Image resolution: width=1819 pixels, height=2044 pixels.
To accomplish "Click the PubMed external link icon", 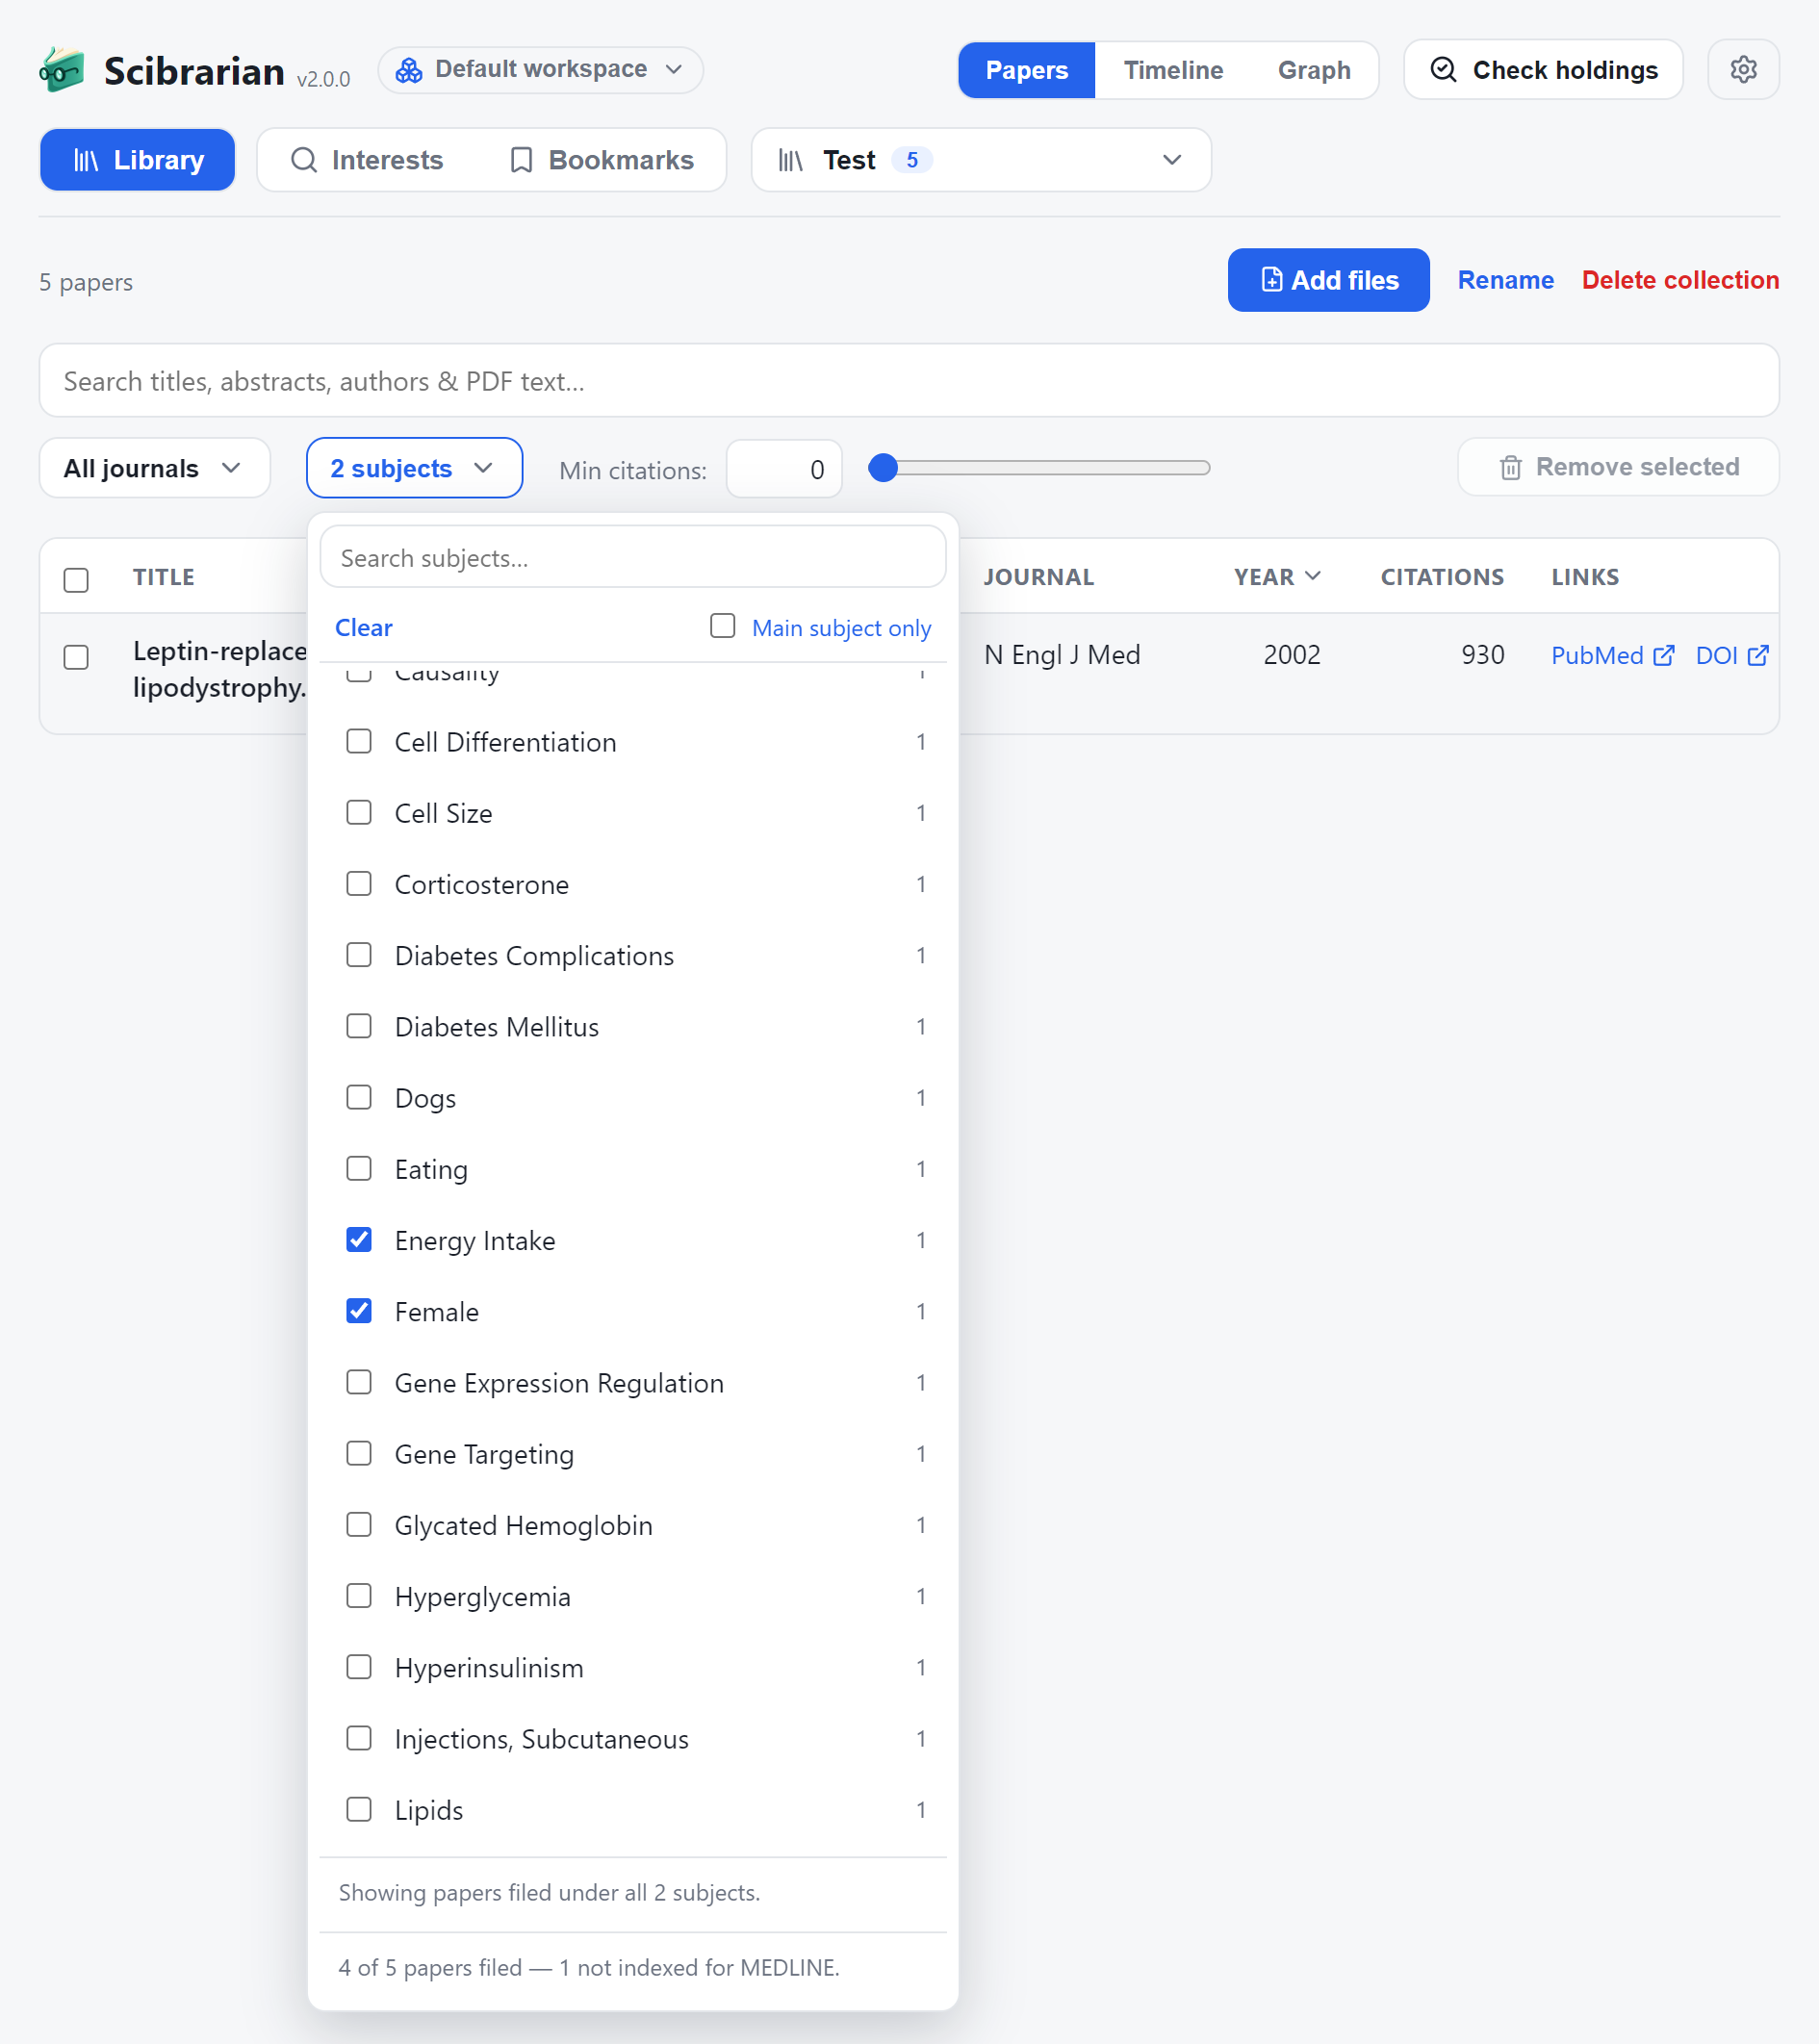I will (1664, 656).
